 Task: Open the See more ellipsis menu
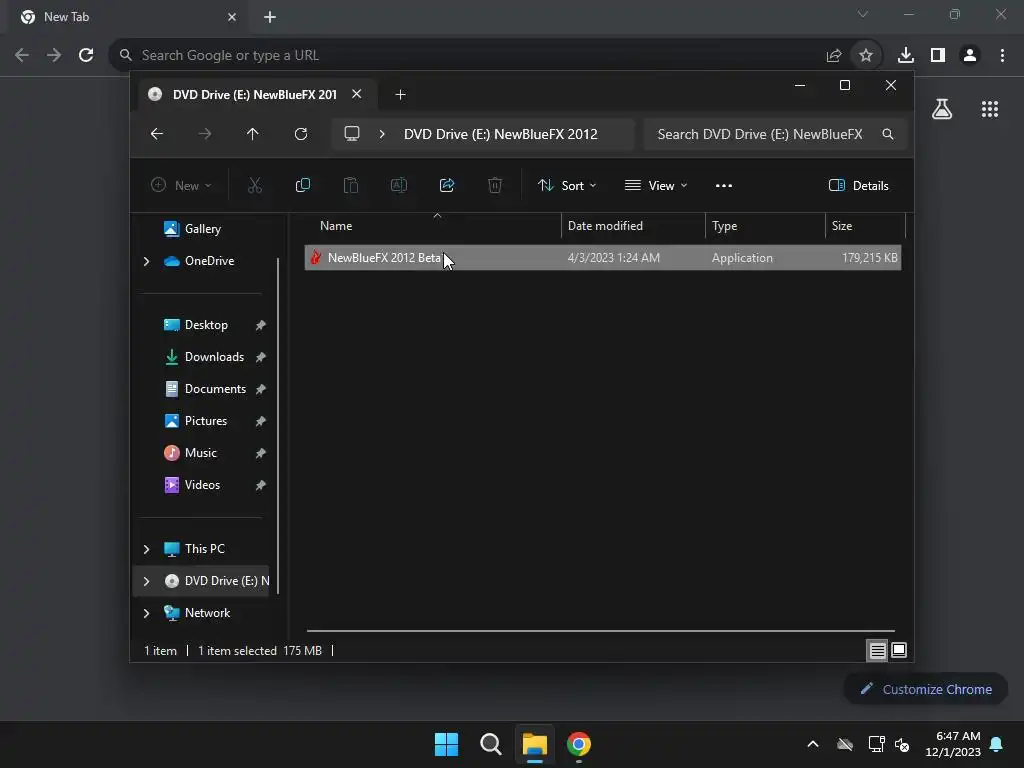(724, 185)
